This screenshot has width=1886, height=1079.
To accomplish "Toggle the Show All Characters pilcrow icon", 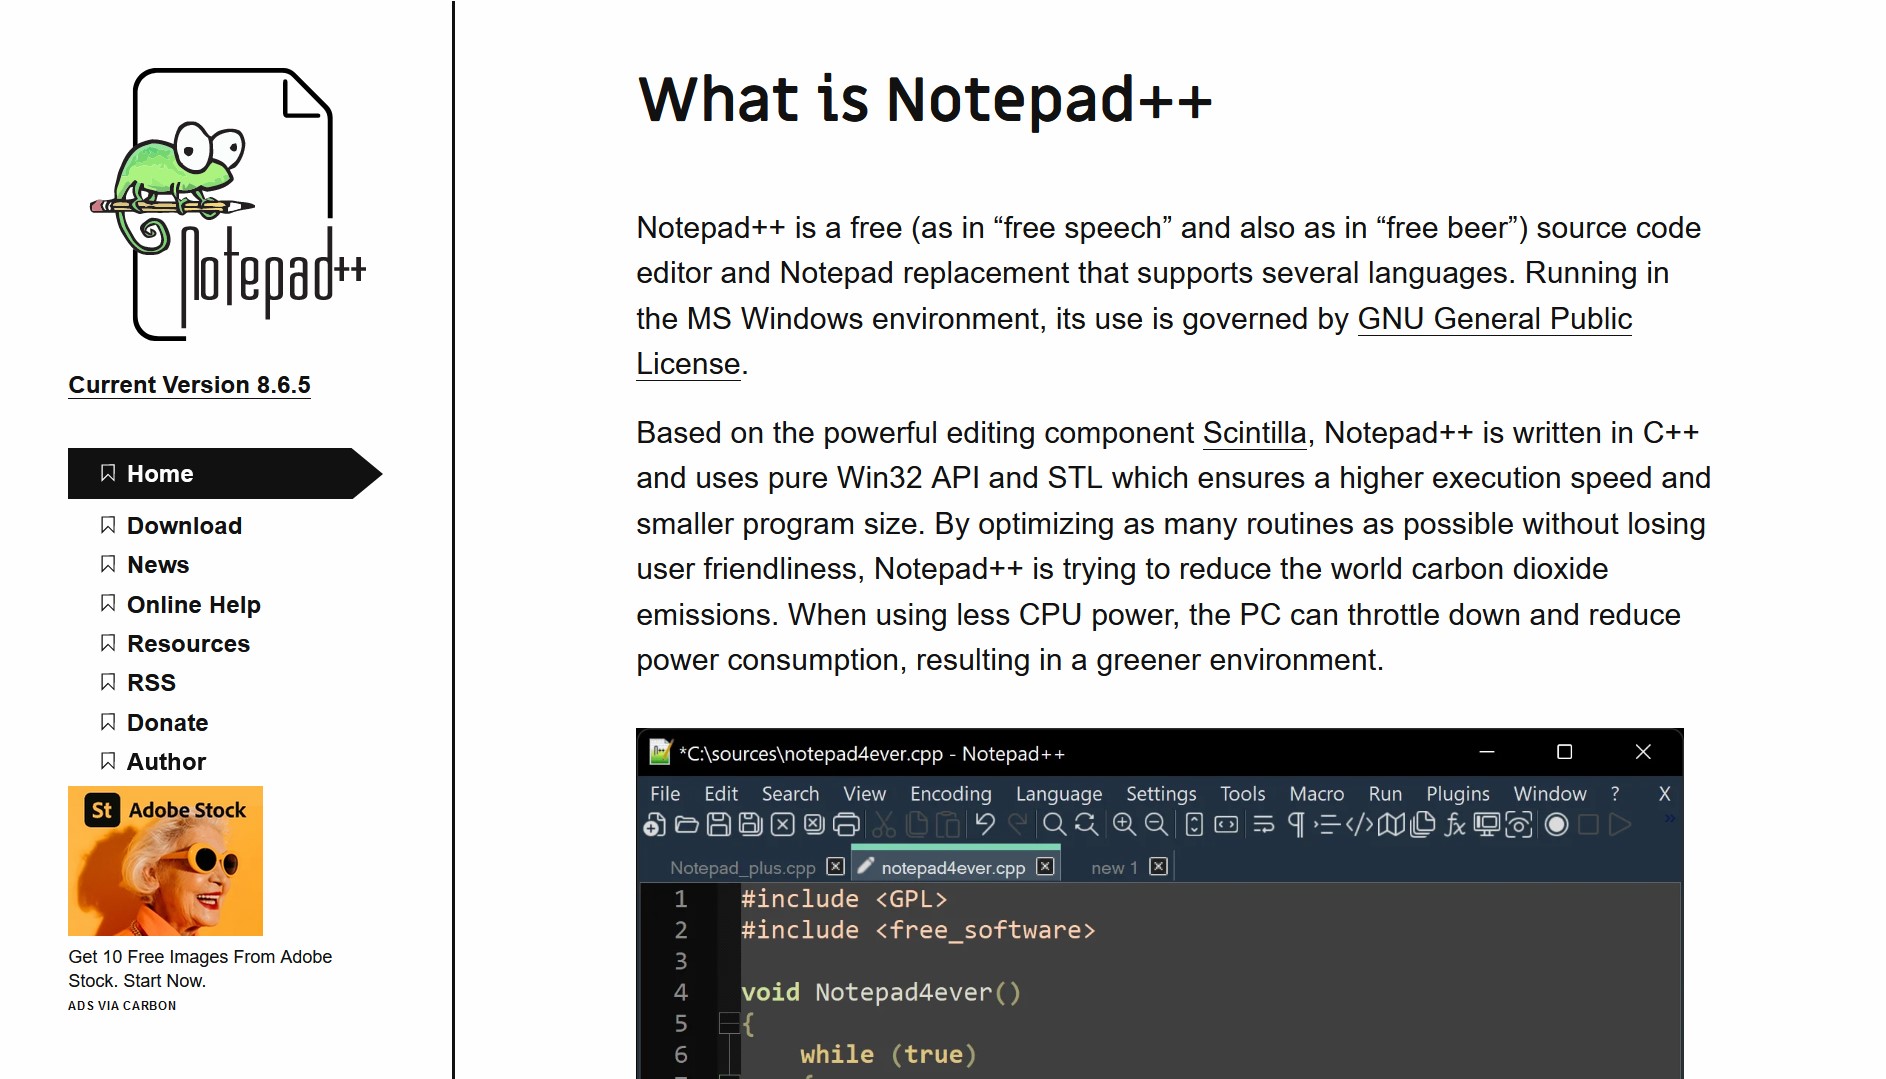I will 1296,825.
